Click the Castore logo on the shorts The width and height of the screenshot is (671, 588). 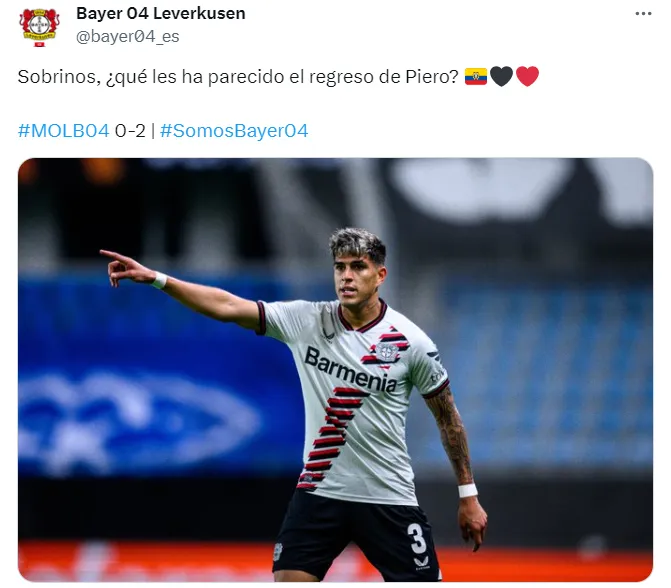pyautogui.click(x=422, y=563)
